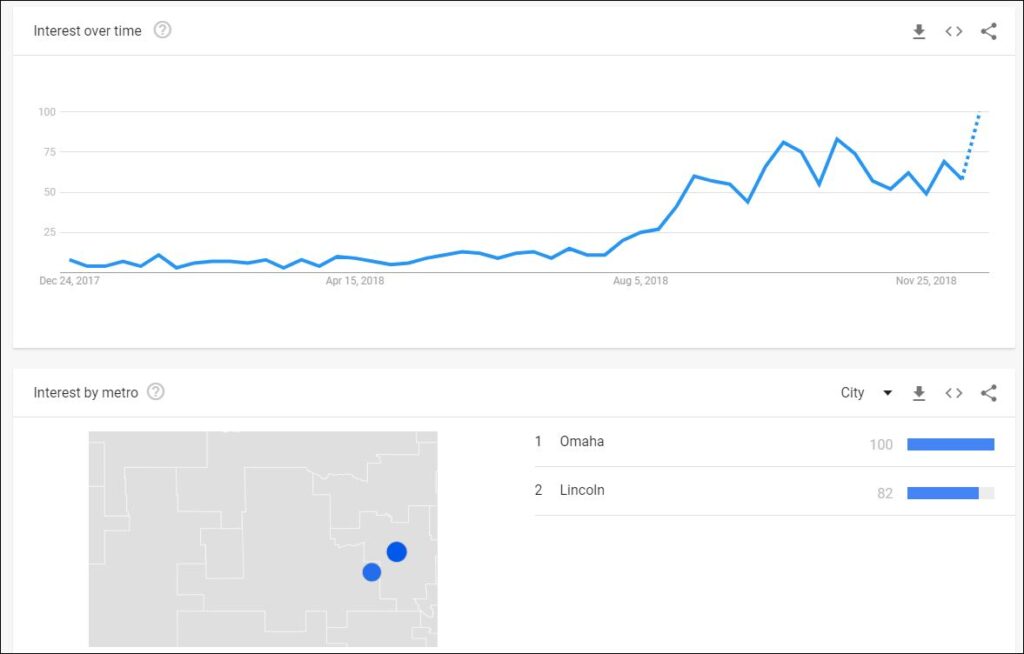This screenshot has height=654, width=1024.
Task: Click the Interest by metro heading
Action: pyautogui.click(x=85, y=393)
